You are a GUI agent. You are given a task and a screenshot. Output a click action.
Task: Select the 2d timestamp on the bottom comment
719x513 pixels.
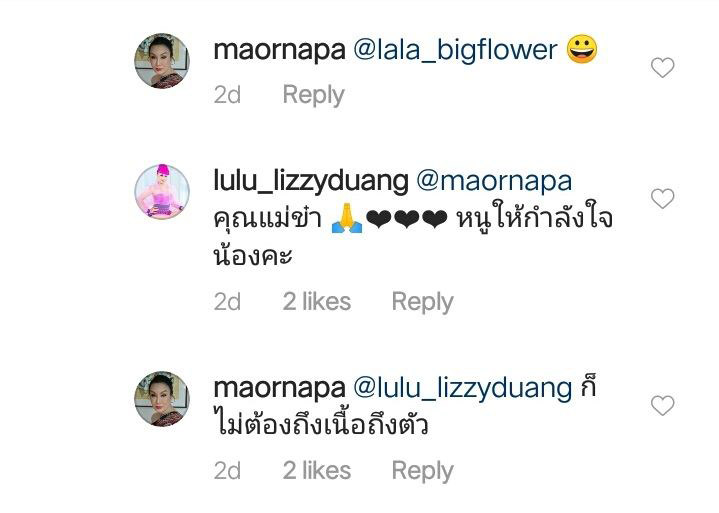(x=227, y=471)
